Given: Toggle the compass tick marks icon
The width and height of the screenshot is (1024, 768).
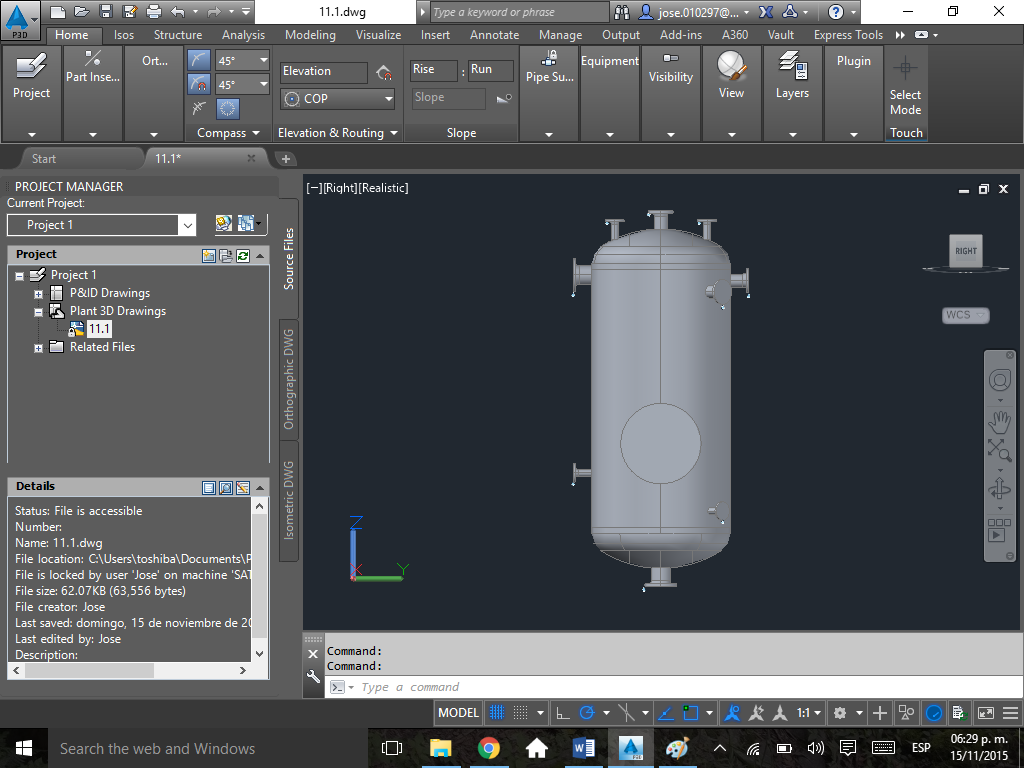Looking at the screenshot, I should pyautogui.click(x=199, y=108).
